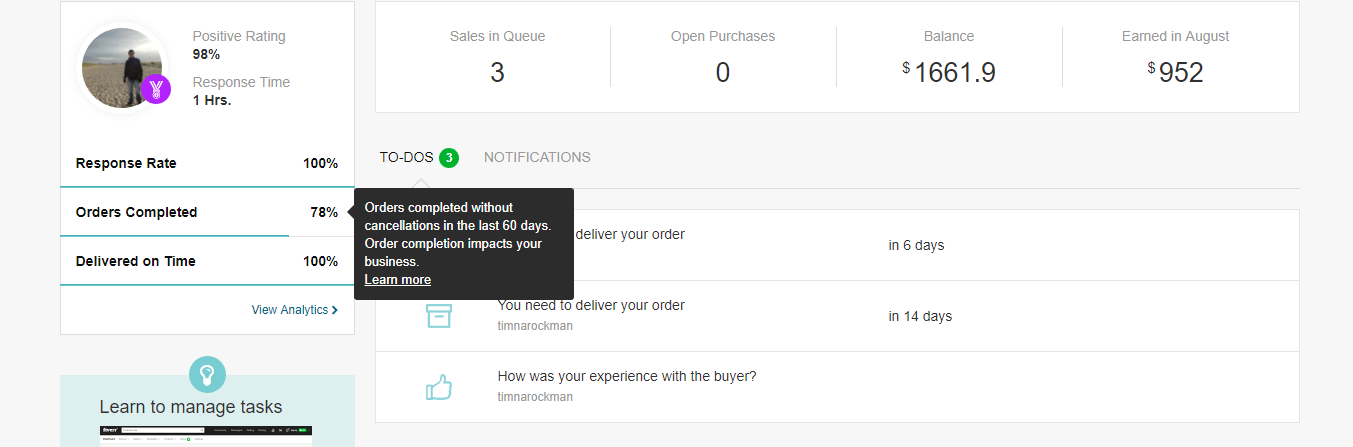The width and height of the screenshot is (1353, 447).
Task: Click the green to-dos count badge
Action: point(449,158)
